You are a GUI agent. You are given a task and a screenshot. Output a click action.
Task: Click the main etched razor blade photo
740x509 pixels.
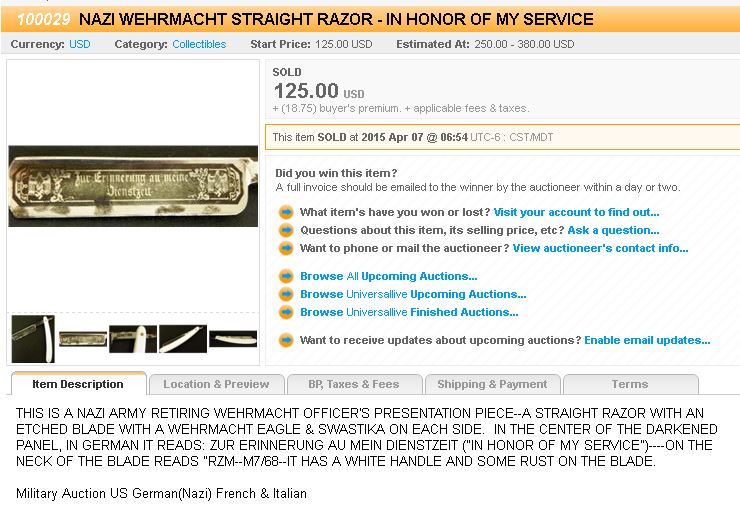133,186
